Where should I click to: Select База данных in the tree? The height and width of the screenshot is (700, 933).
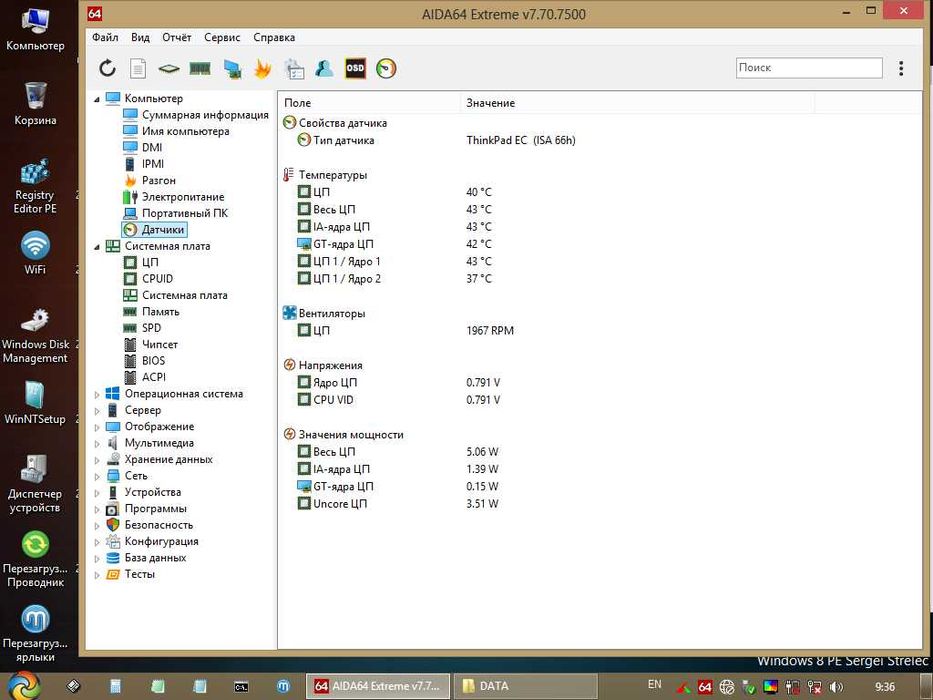[x=155, y=558]
